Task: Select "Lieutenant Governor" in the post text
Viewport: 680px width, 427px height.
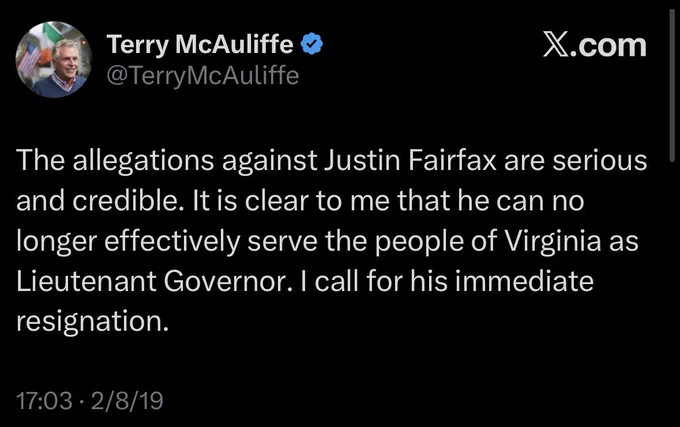Action: click(152, 281)
